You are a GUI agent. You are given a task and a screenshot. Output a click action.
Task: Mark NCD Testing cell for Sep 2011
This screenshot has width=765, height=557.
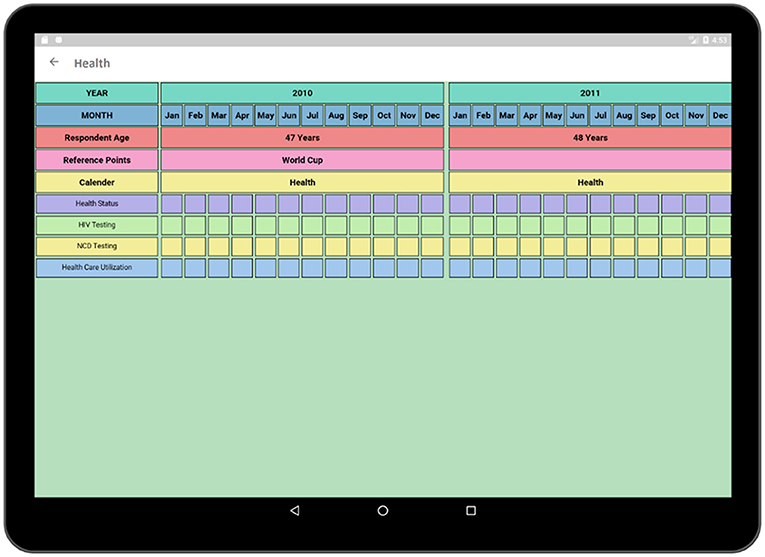pyautogui.click(x=648, y=246)
